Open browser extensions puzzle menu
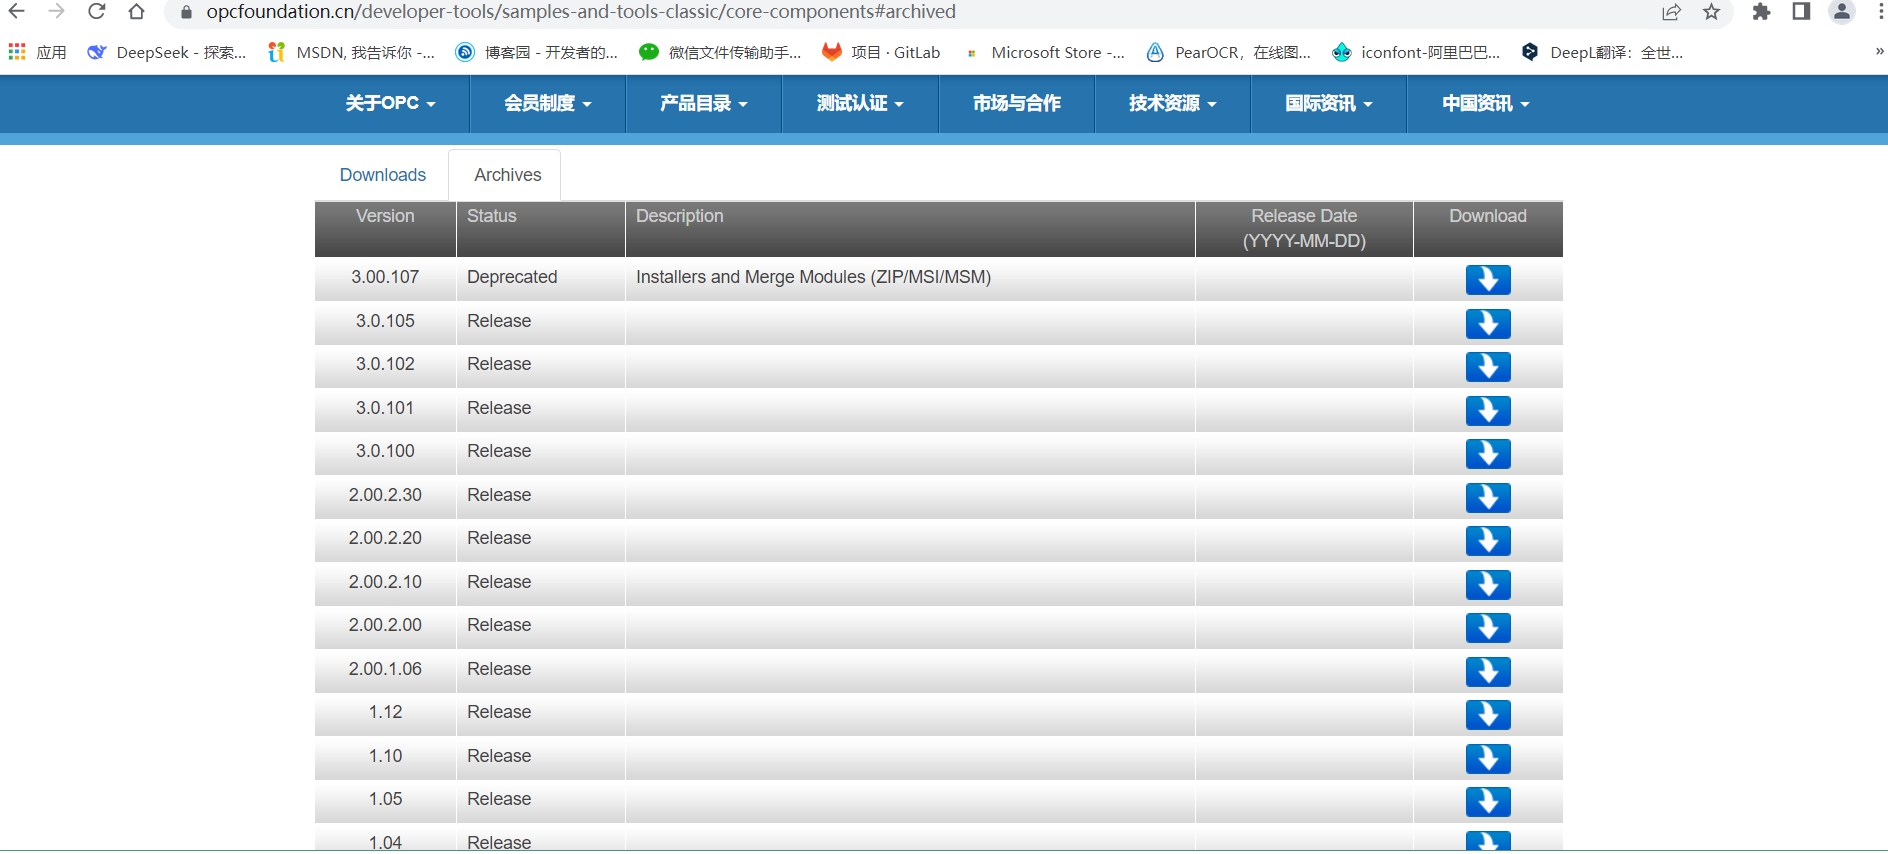Image resolution: width=1888 pixels, height=854 pixels. tap(1762, 12)
